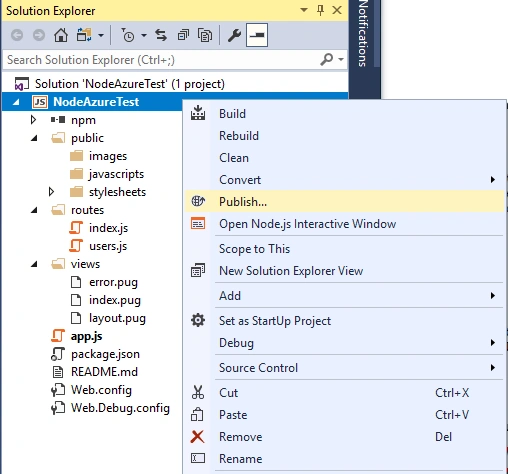Screen dimensions: 508x474
Task: Click the Back navigation arrow in toolbar
Action: [17, 35]
